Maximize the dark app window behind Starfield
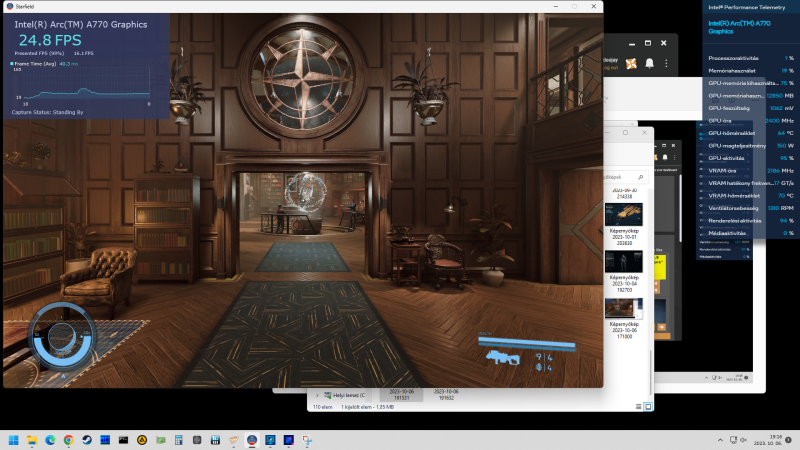 coord(647,43)
